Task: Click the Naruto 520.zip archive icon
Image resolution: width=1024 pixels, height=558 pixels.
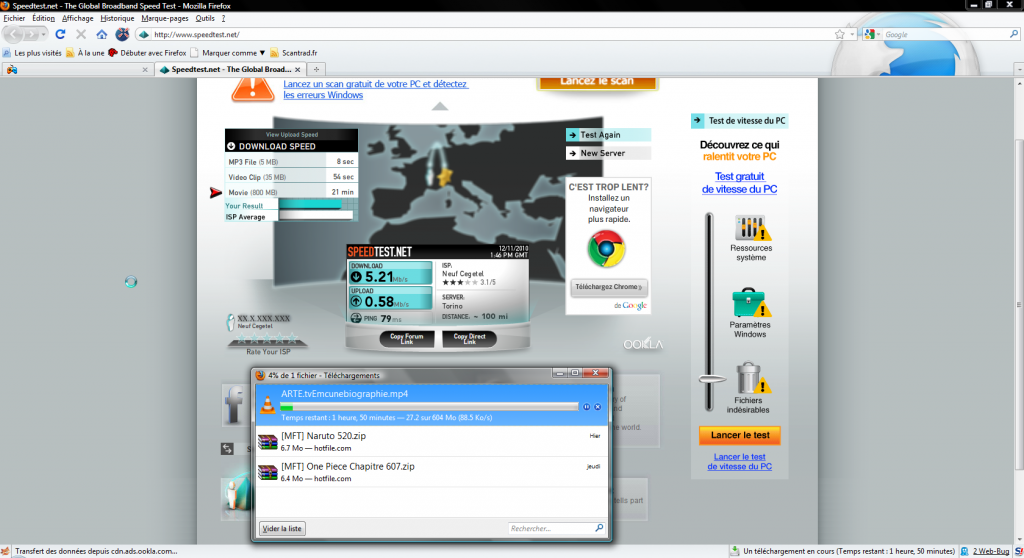Action: 267,442
